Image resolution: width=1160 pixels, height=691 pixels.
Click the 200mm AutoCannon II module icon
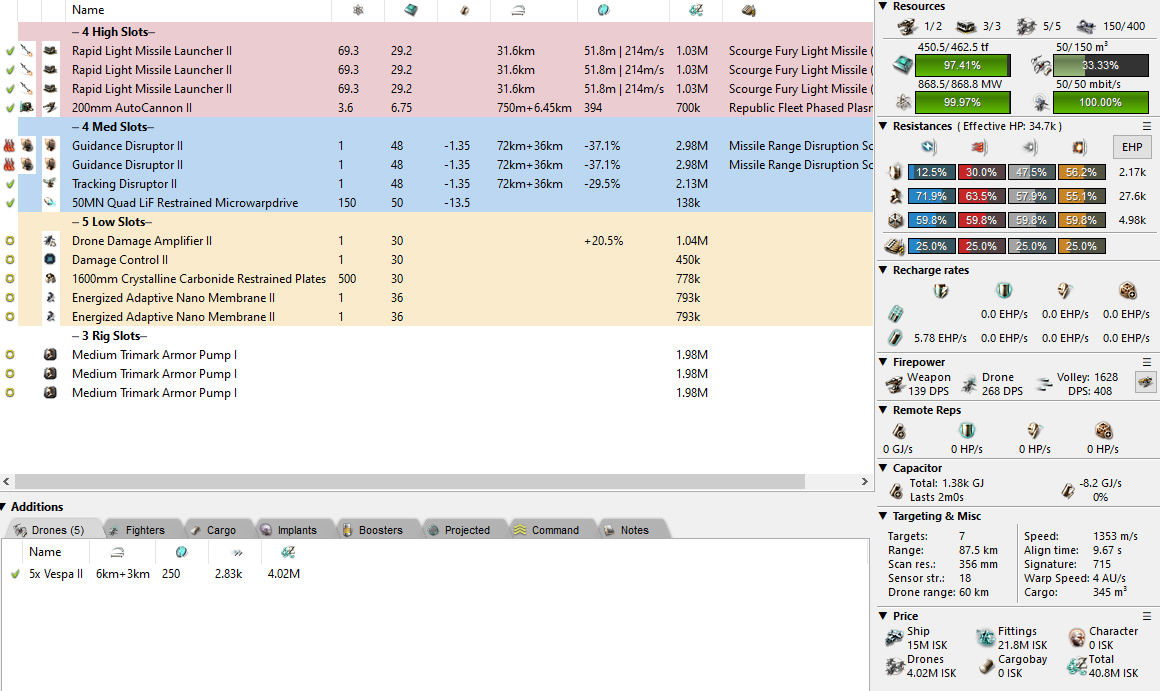click(50, 108)
